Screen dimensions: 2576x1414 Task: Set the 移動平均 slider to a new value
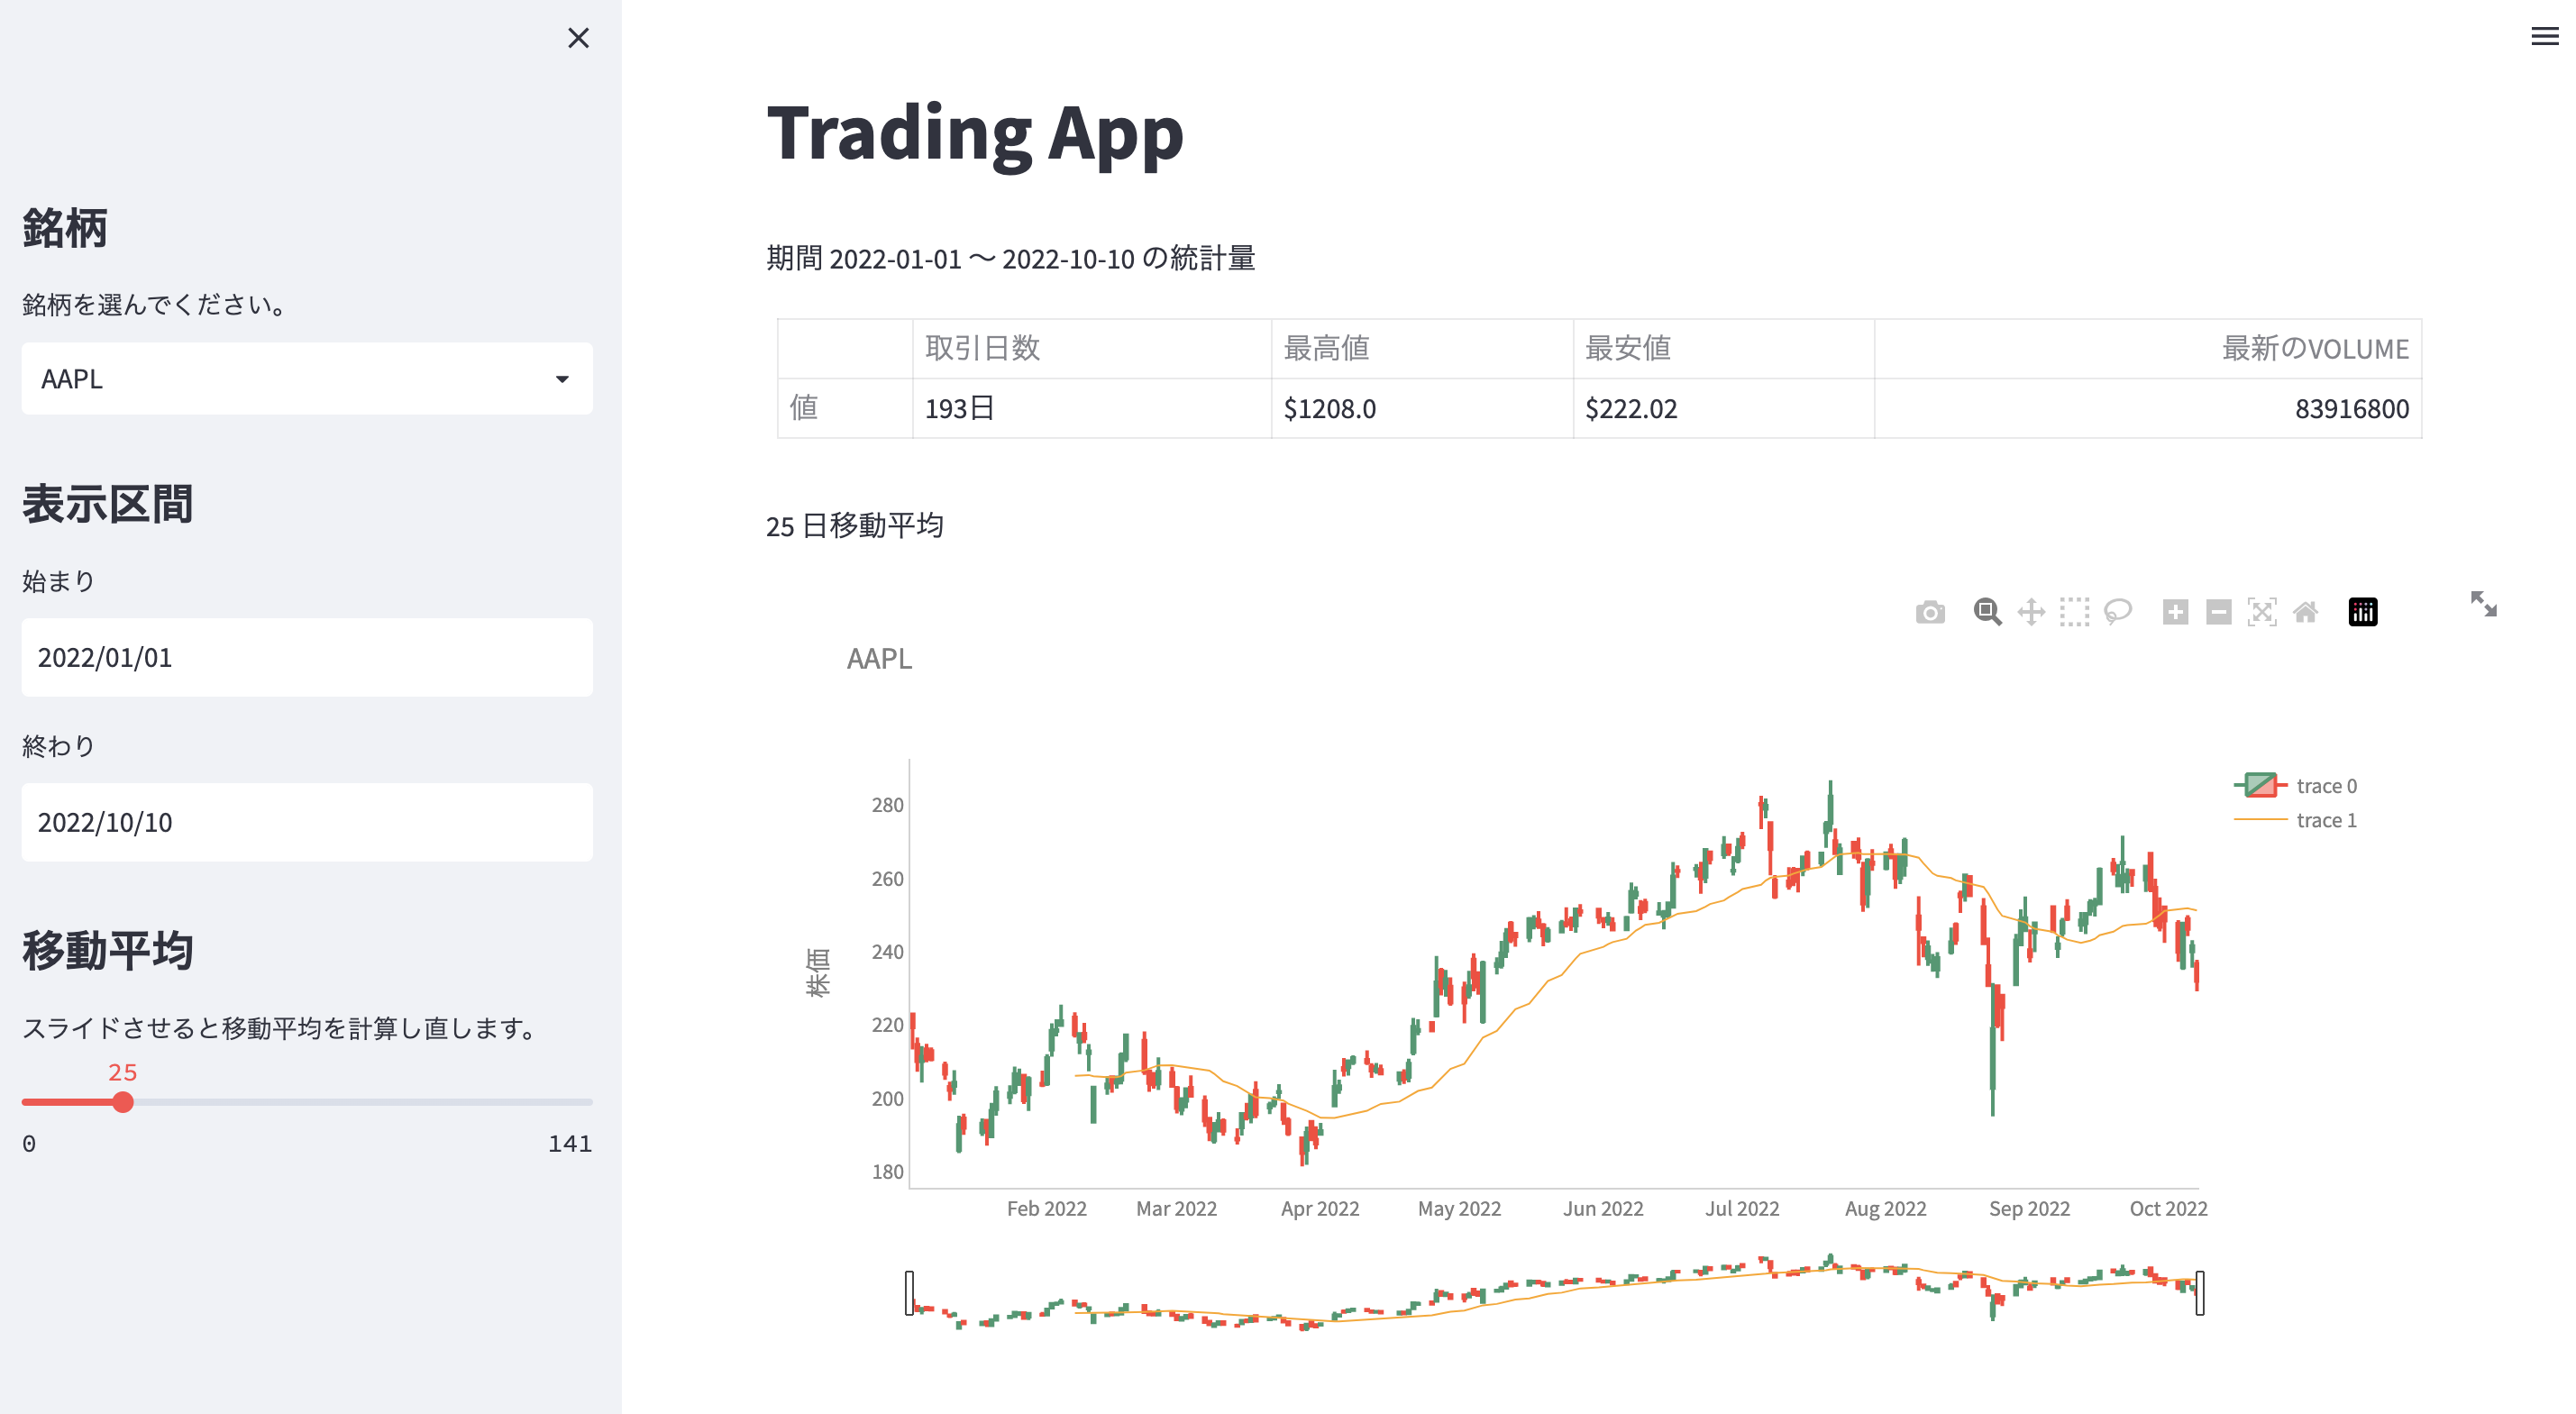pos(124,1103)
